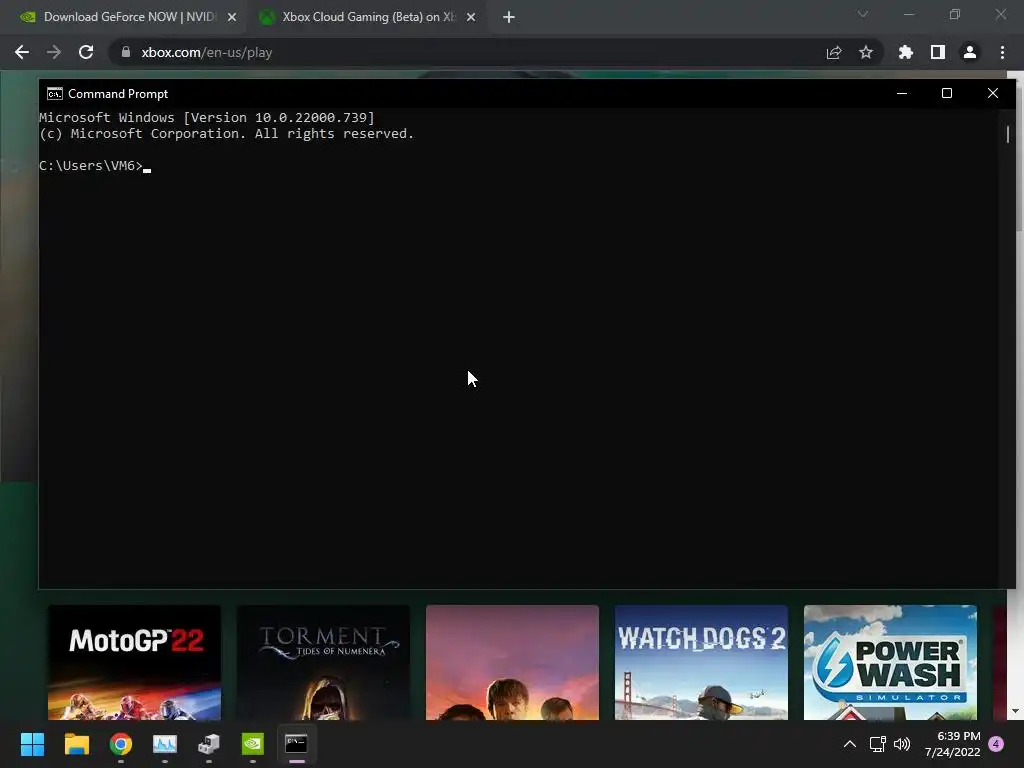Open PowerWash Simulator game tile
This screenshot has width=1024, height=768.
890,662
